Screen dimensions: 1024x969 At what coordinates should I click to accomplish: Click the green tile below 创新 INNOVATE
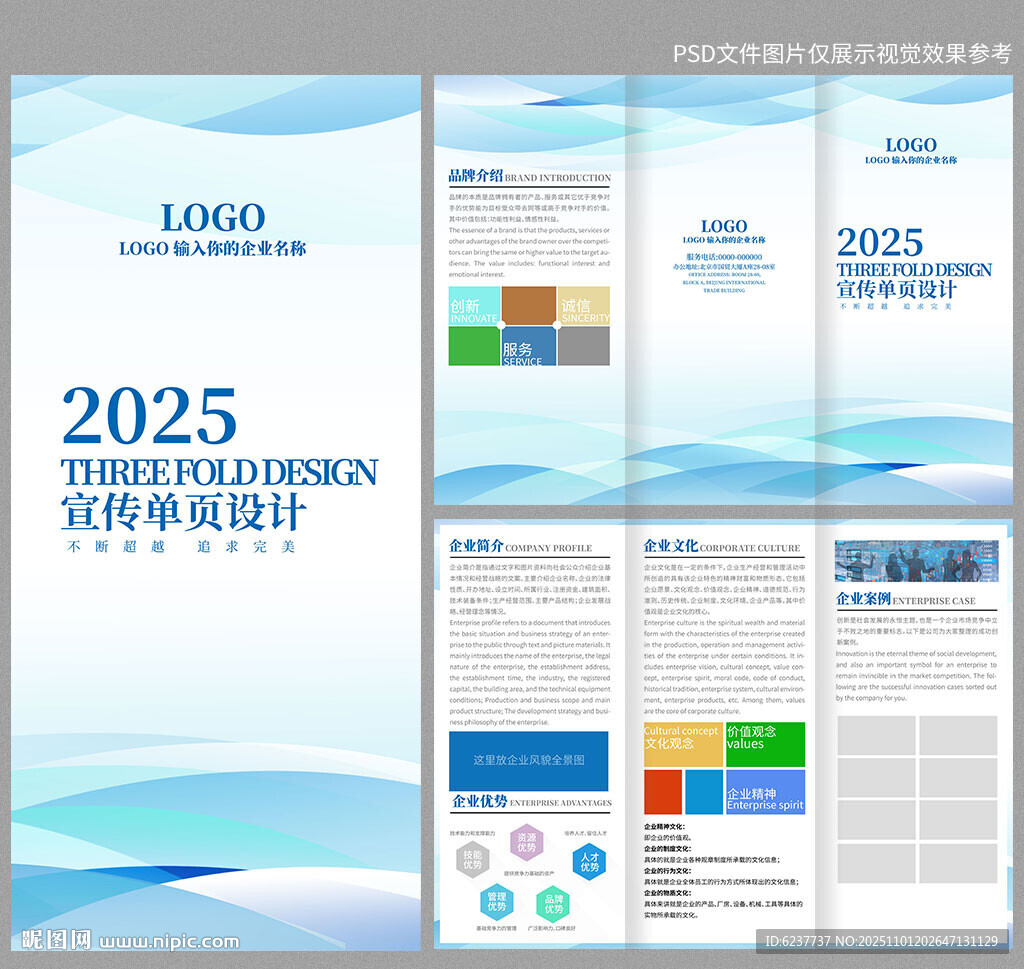pos(474,346)
